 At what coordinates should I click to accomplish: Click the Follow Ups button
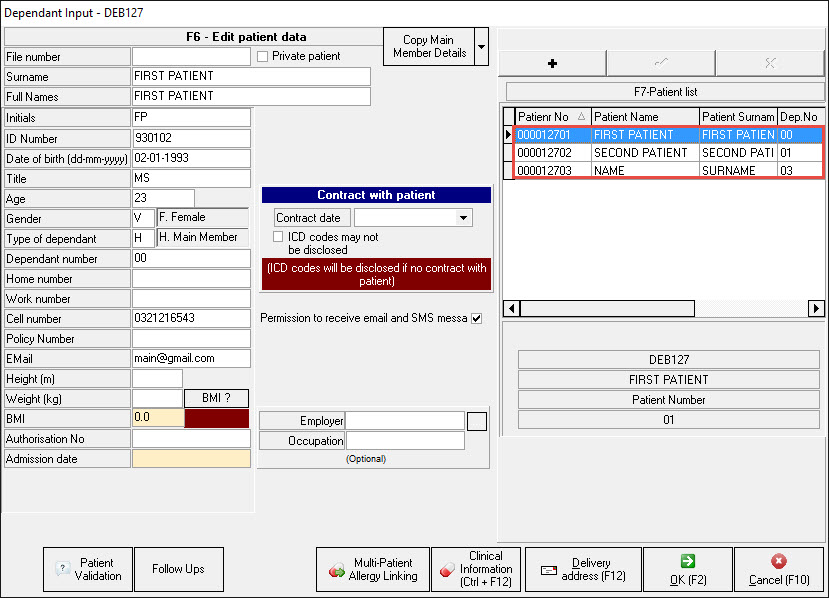tap(178, 569)
